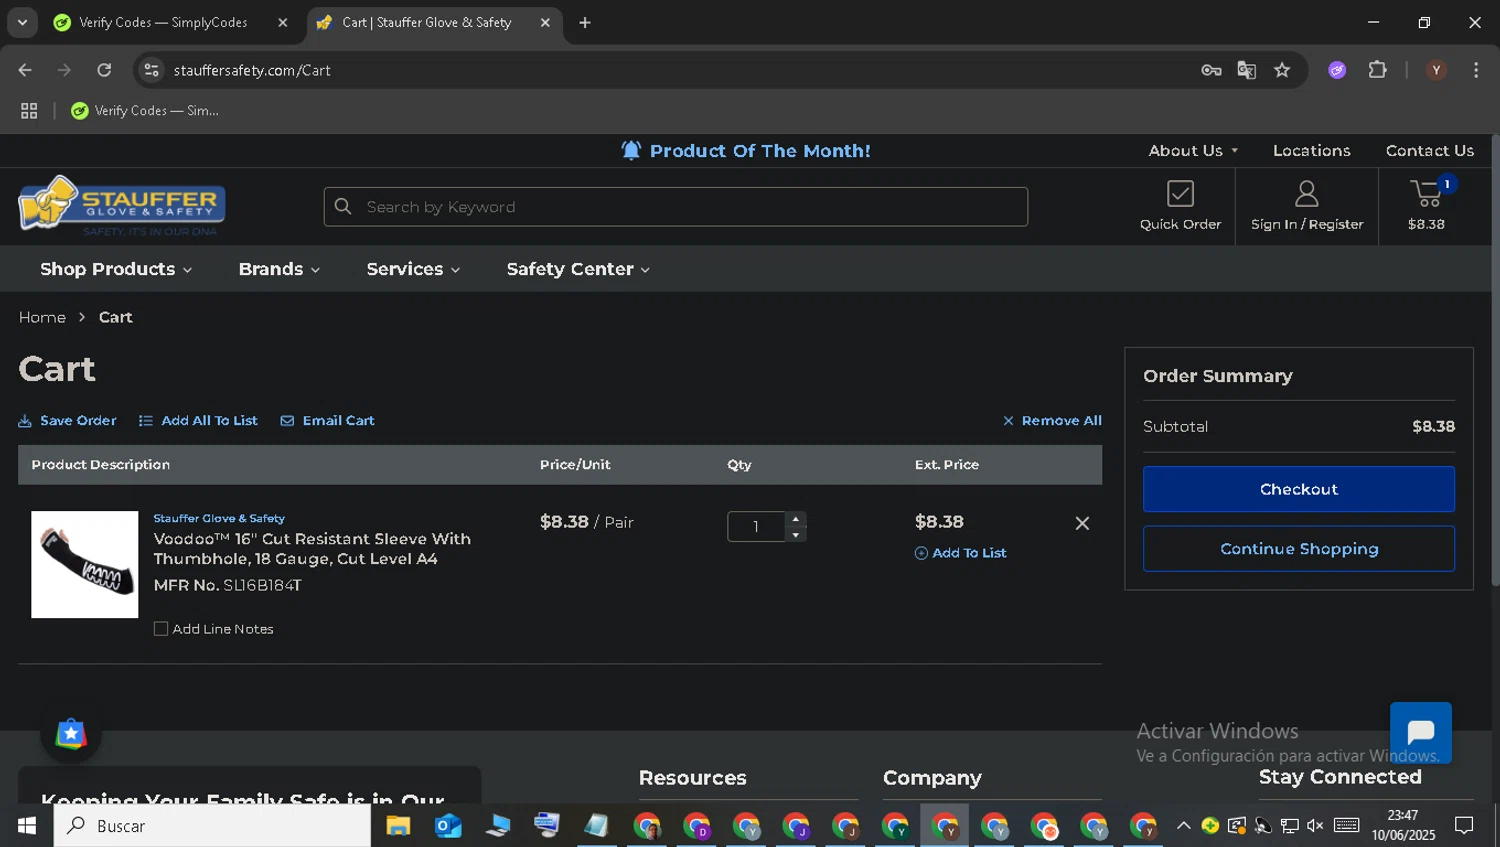The width and height of the screenshot is (1500, 847).
Task: Click the Product Of The Month bell icon
Action: [631, 150]
